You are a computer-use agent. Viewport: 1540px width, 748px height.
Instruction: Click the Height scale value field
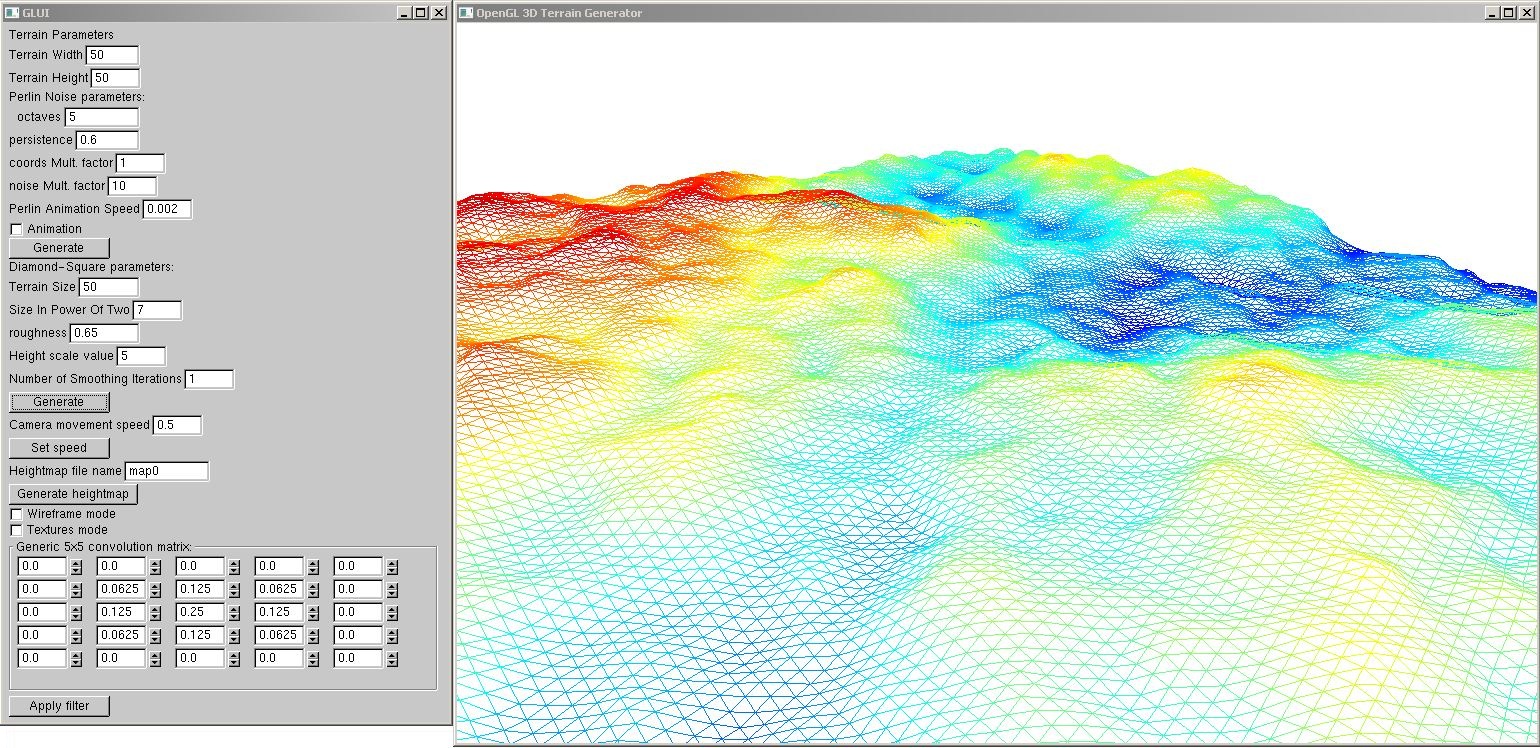point(142,356)
